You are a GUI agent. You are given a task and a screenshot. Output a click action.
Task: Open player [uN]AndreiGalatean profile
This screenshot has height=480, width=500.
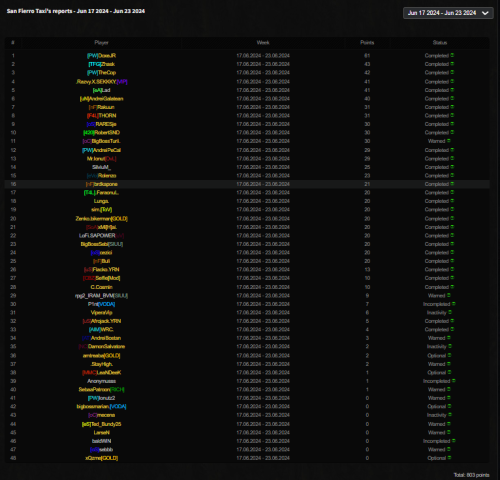(101, 99)
